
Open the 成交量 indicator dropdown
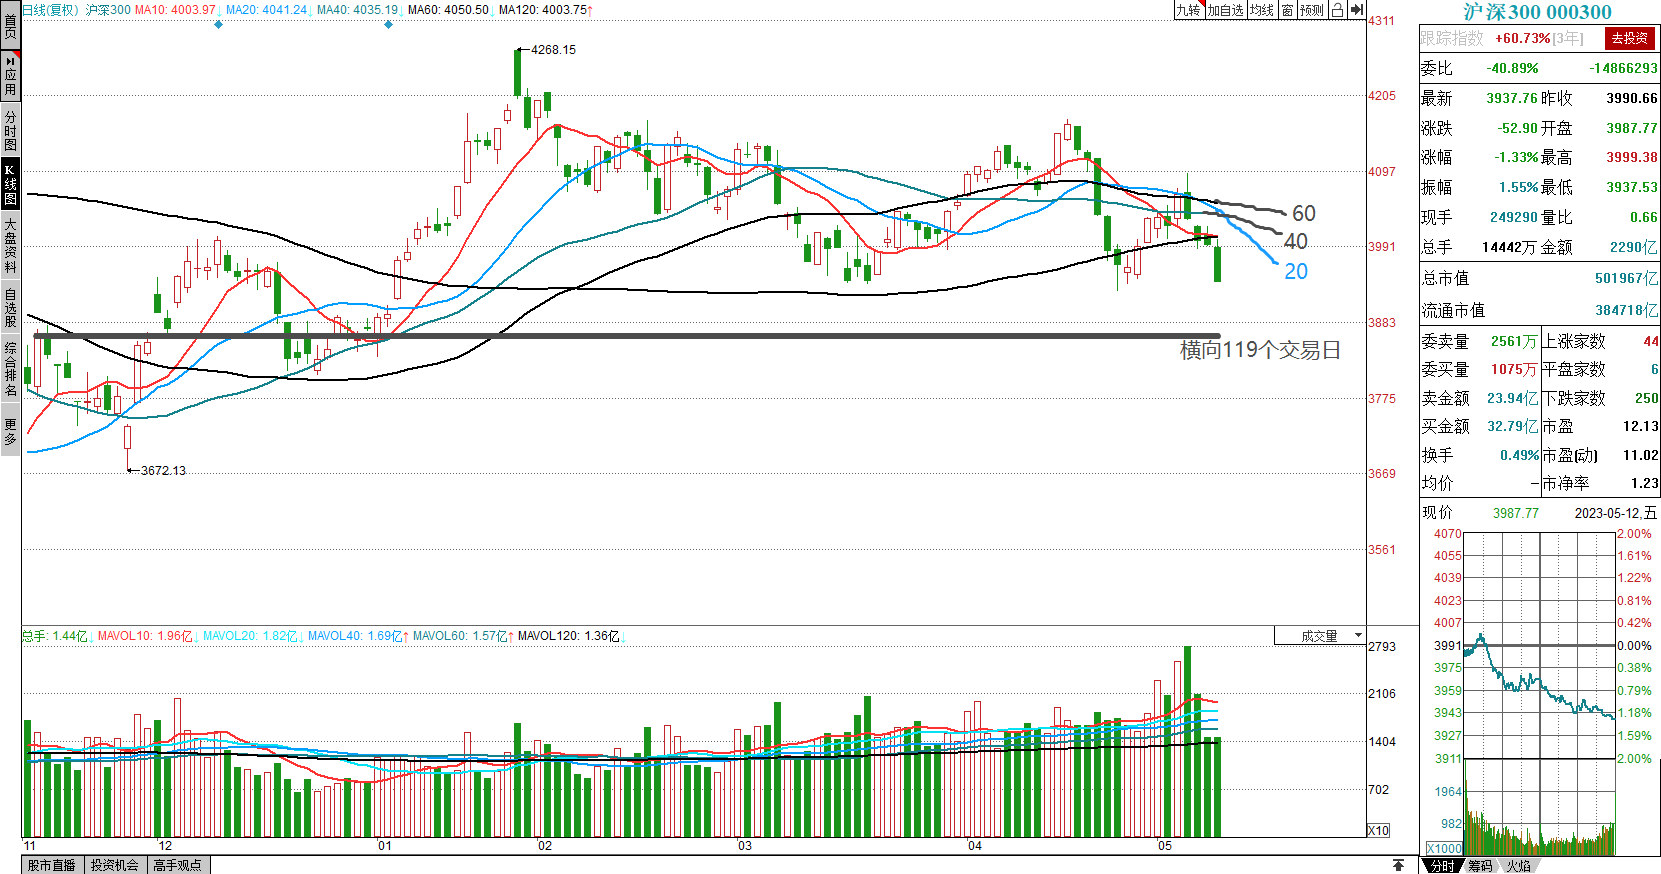click(x=1320, y=636)
